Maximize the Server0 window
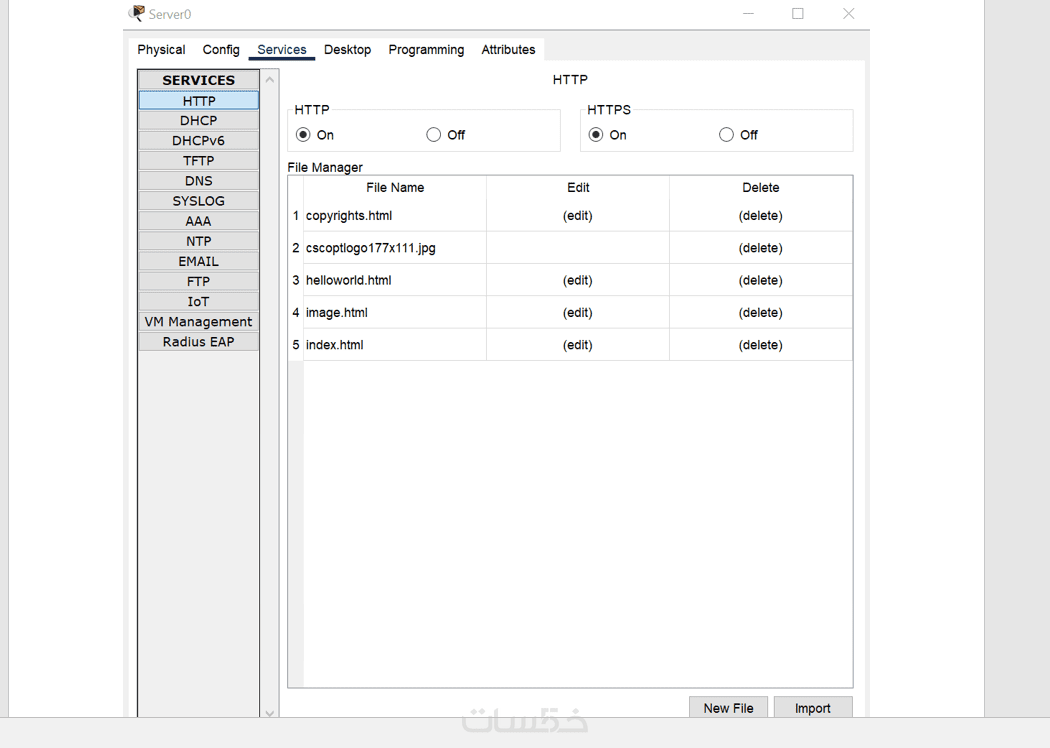1050x748 pixels. (798, 13)
